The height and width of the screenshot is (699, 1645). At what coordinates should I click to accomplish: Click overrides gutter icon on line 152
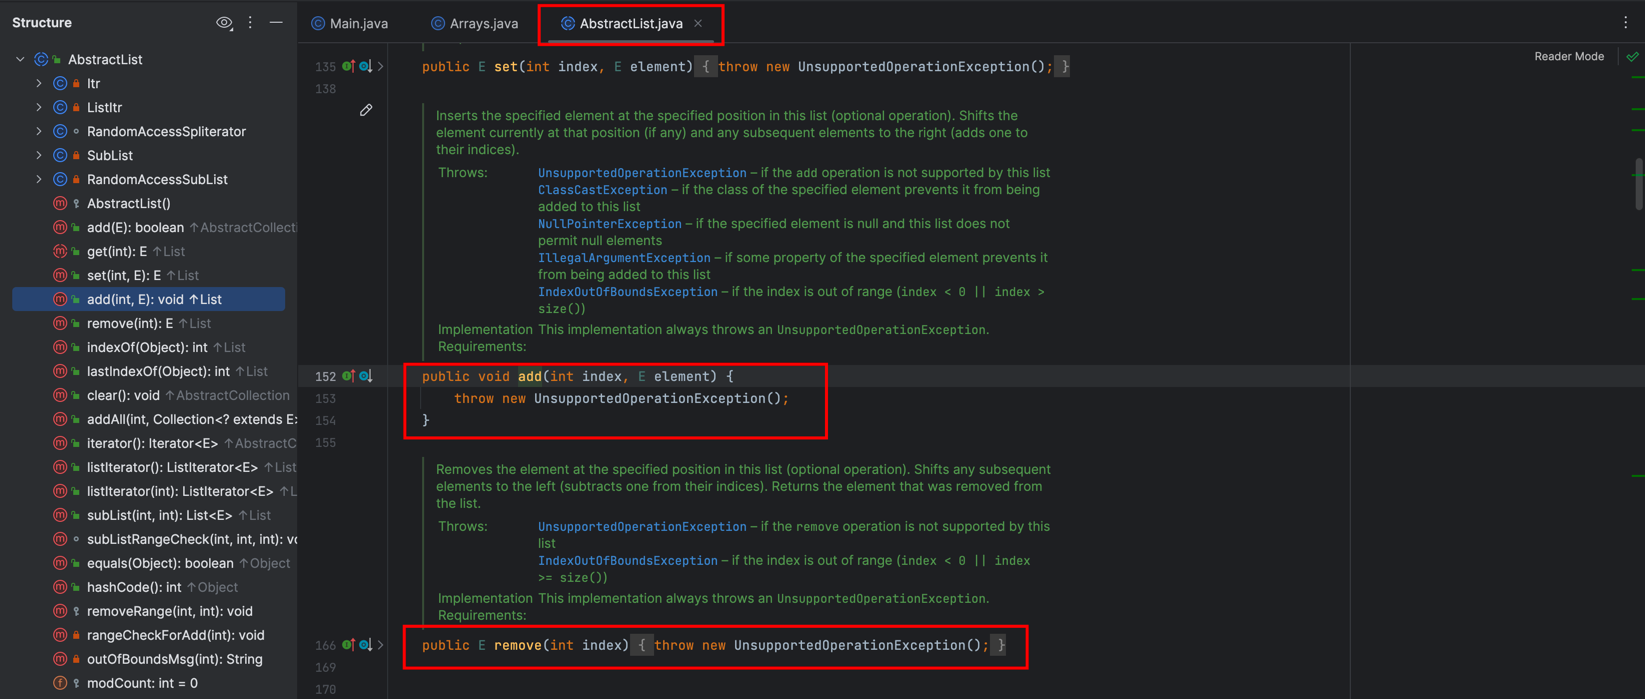click(348, 376)
